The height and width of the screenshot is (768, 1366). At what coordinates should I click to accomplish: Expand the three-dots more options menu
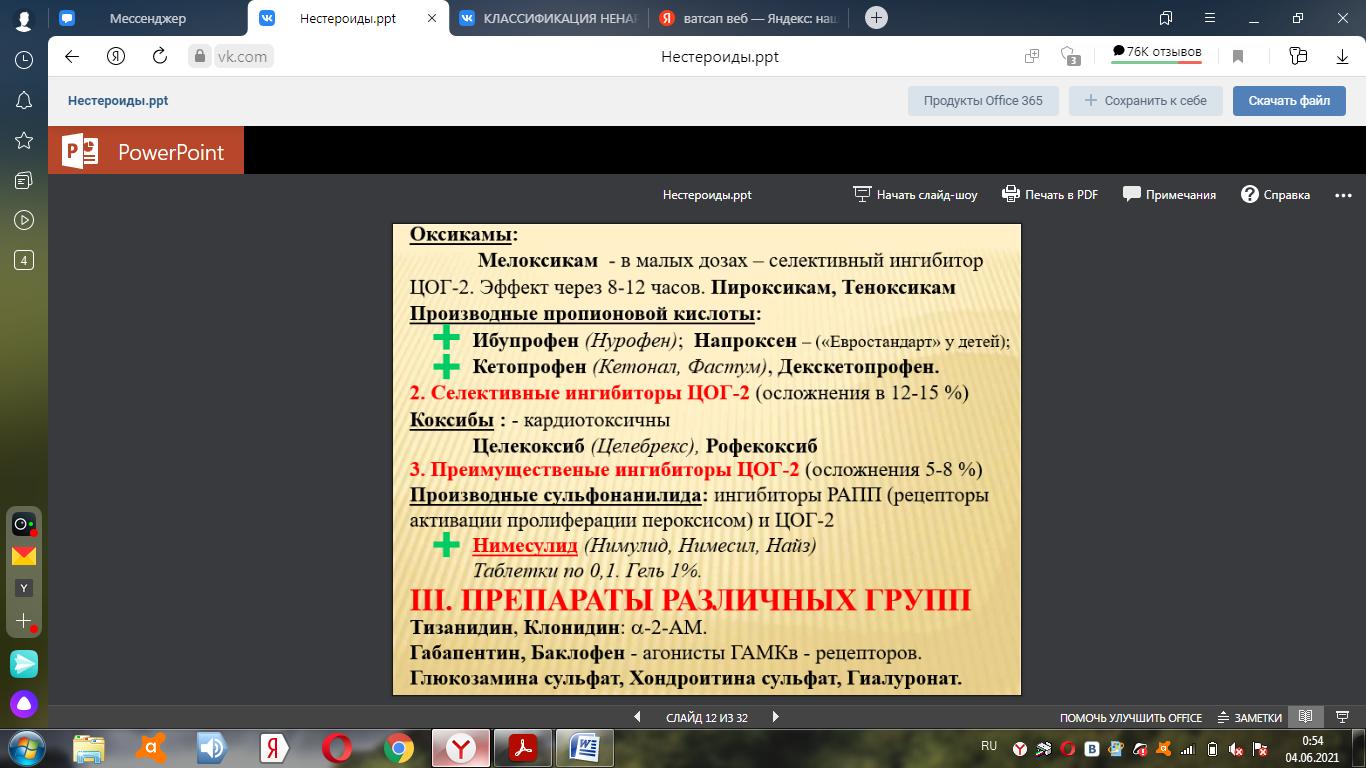tap(1343, 195)
